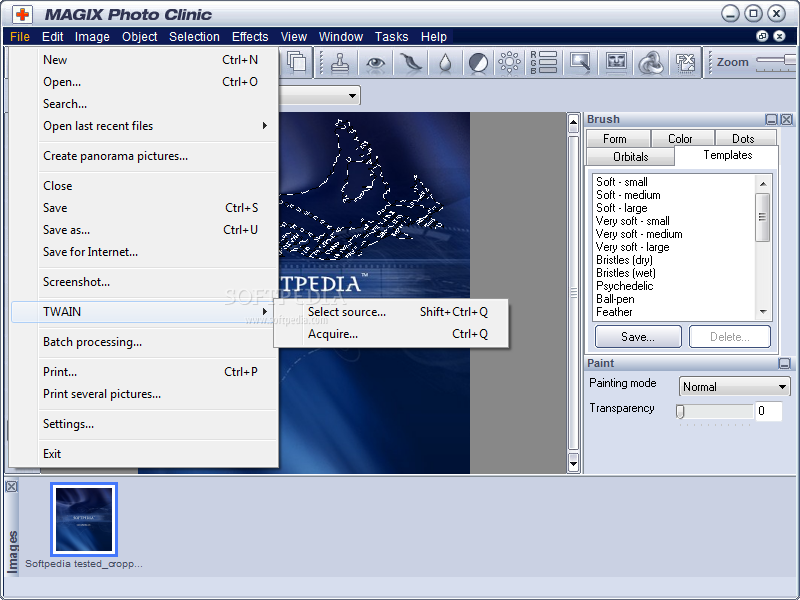
Task: Switch to the Form tab
Action: pos(618,139)
